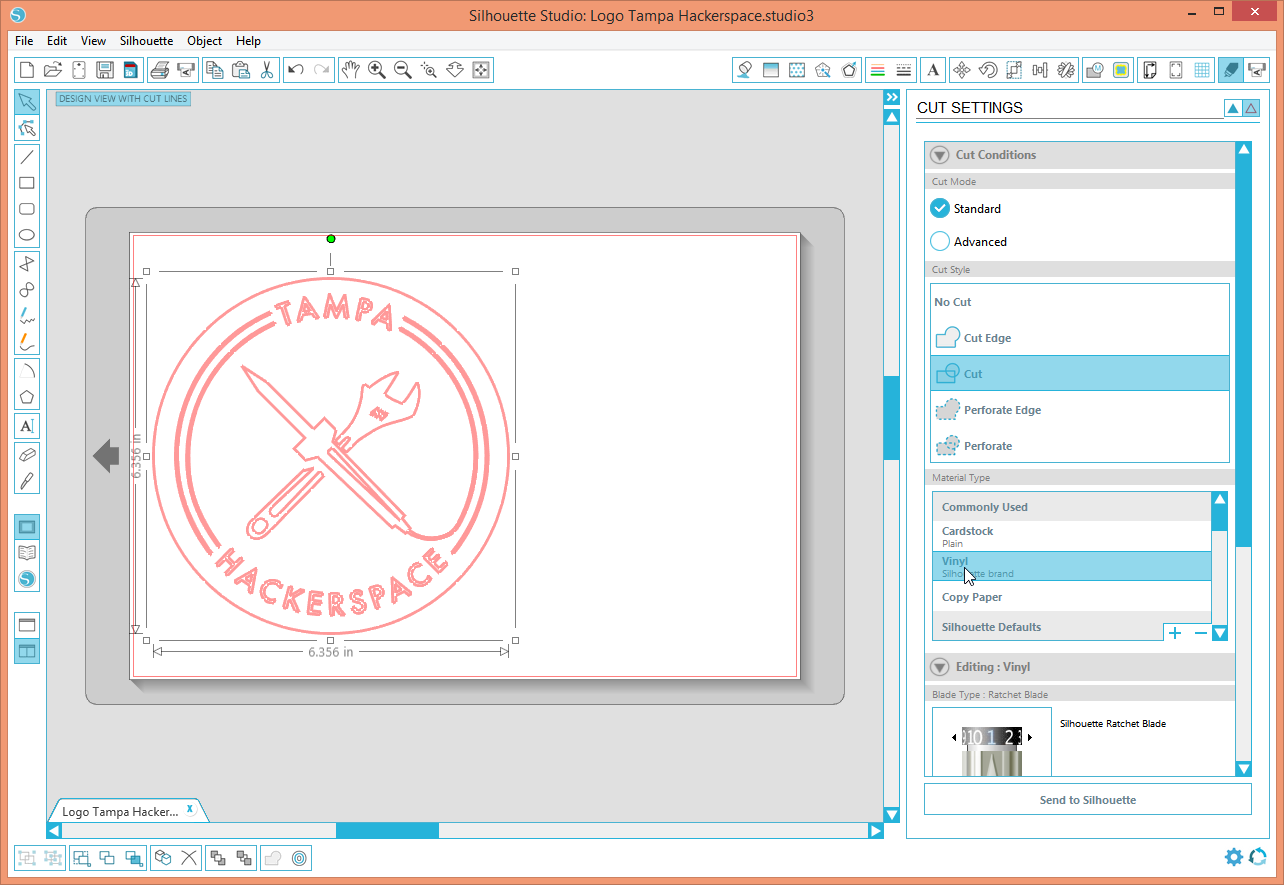This screenshot has height=885, width=1284.
Task: Select the Edit Points tool
Action: click(x=27, y=128)
